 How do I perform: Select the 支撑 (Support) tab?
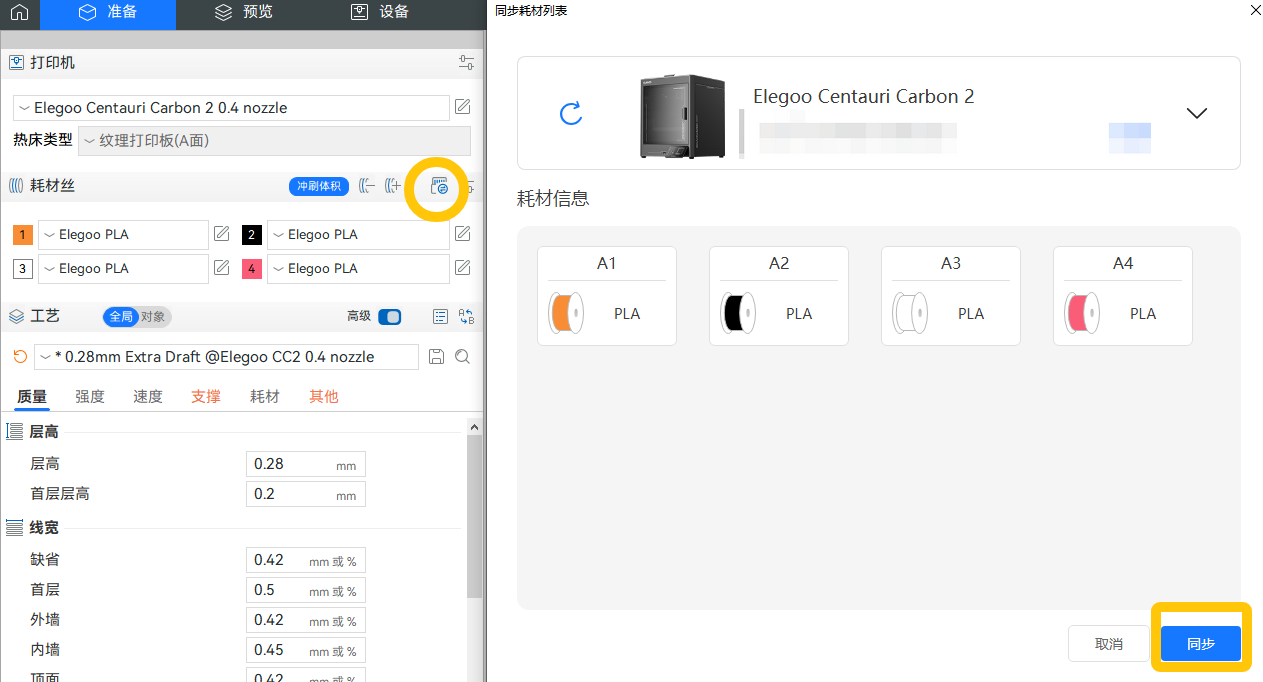pyautogui.click(x=206, y=397)
